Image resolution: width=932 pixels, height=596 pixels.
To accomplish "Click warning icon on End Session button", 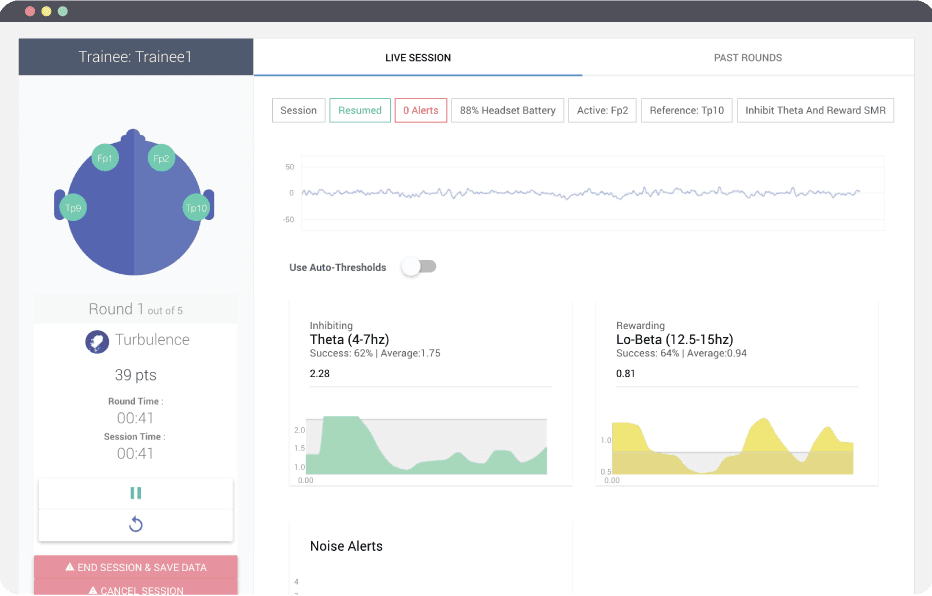I will pos(70,567).
